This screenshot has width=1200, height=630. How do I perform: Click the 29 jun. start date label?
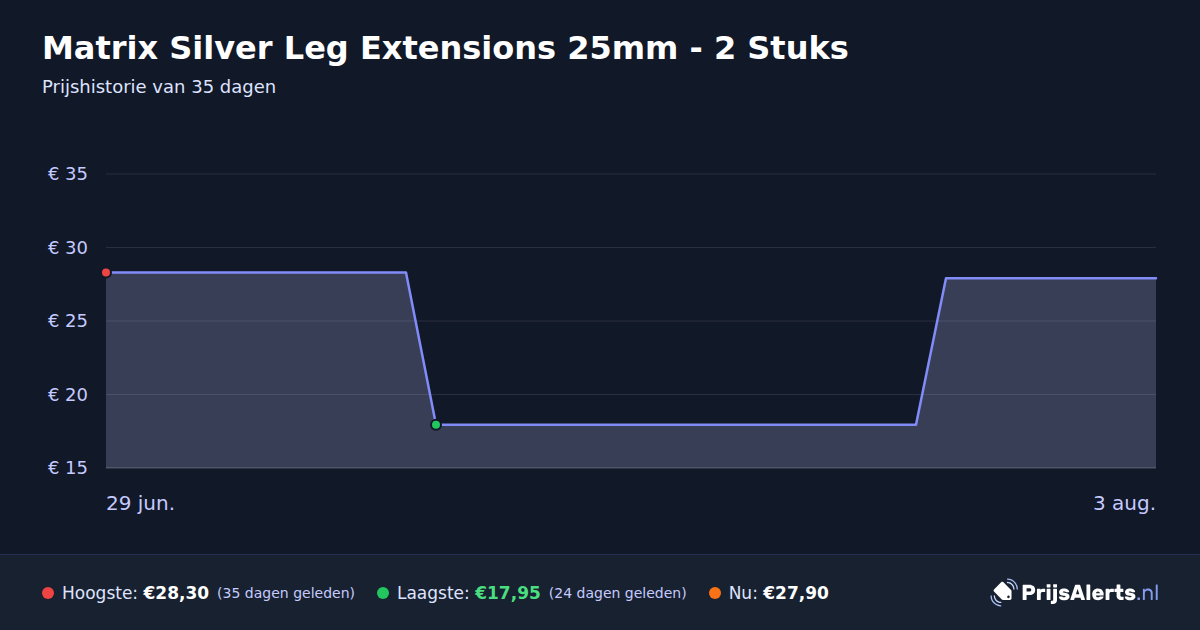click(141, 504)
